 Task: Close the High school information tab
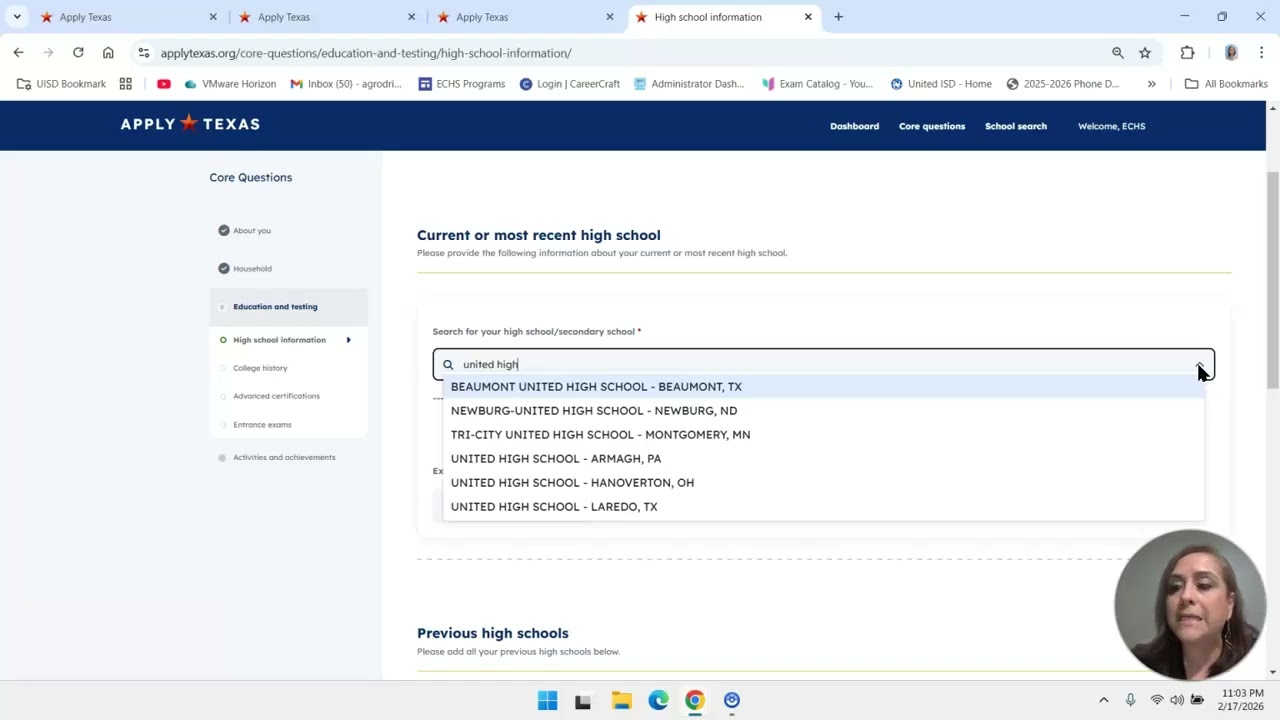point(808,17)
